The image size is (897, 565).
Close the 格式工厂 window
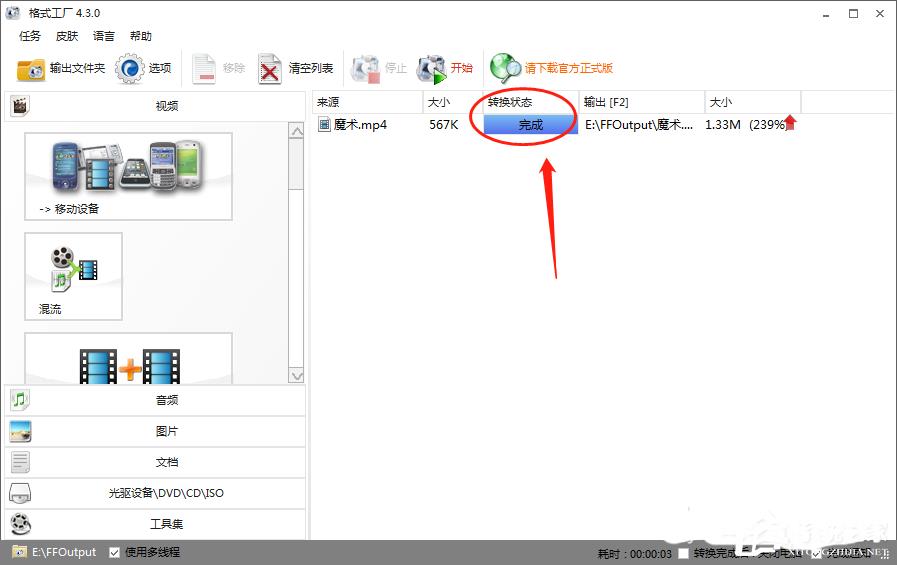(x=880, y=14)
